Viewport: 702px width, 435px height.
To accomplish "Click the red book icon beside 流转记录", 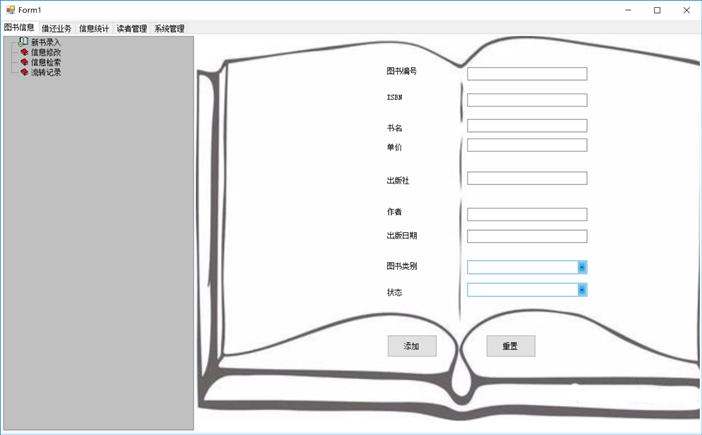I will pyautogui.click(x=24, y=72).
